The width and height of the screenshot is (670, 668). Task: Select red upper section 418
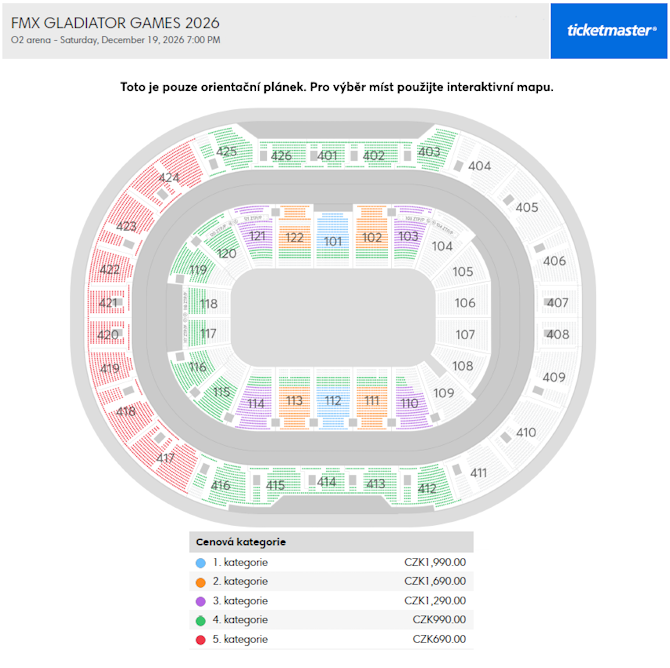click(125, 411)
